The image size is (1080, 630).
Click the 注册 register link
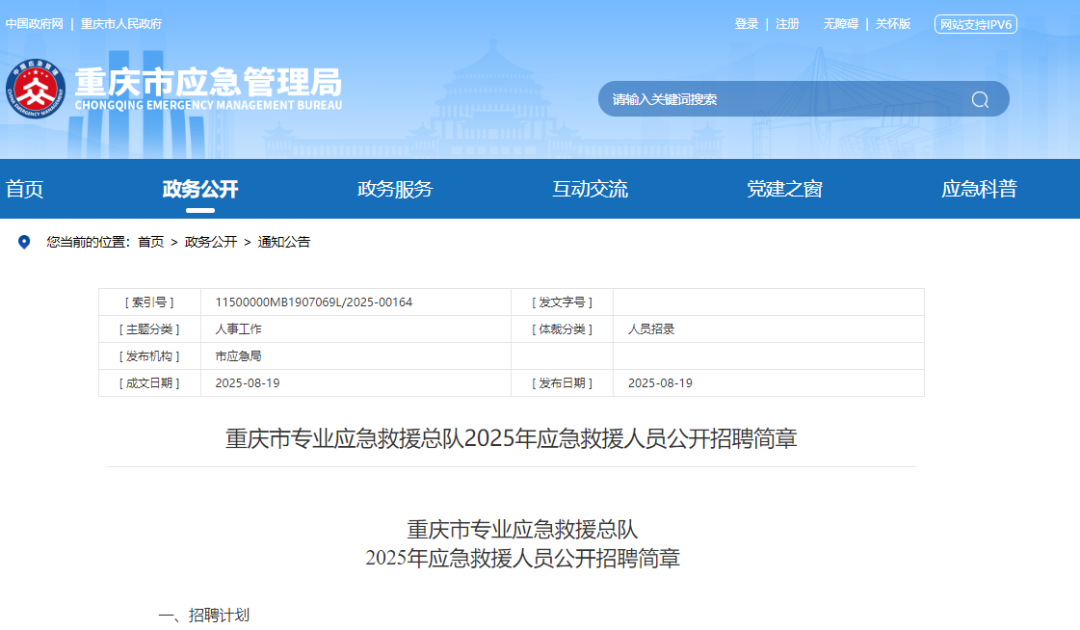click(x=787, y=24)
